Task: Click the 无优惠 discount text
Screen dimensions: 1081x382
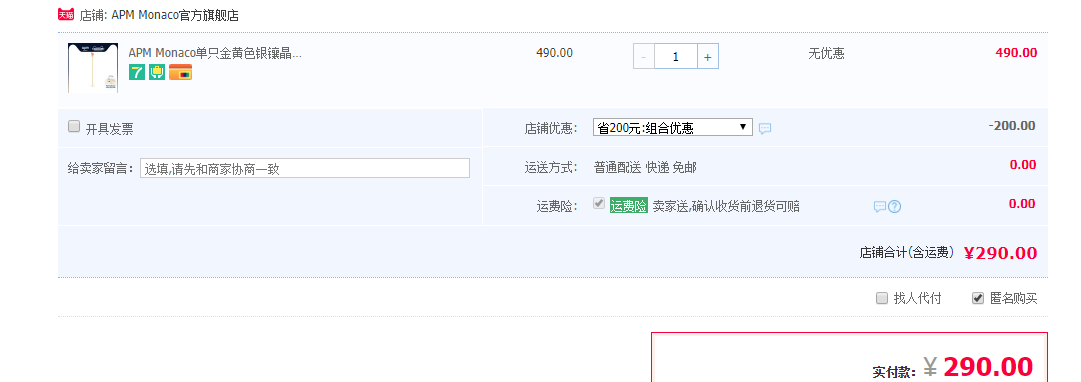Action: [826, 53]
